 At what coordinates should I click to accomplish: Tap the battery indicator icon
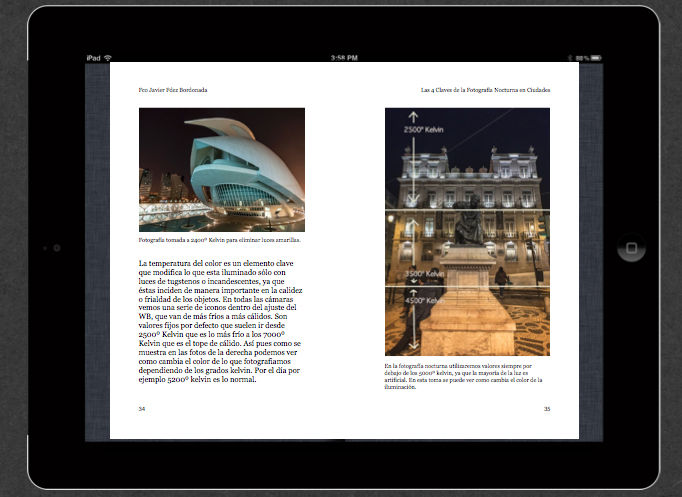[x=596, y=58]
